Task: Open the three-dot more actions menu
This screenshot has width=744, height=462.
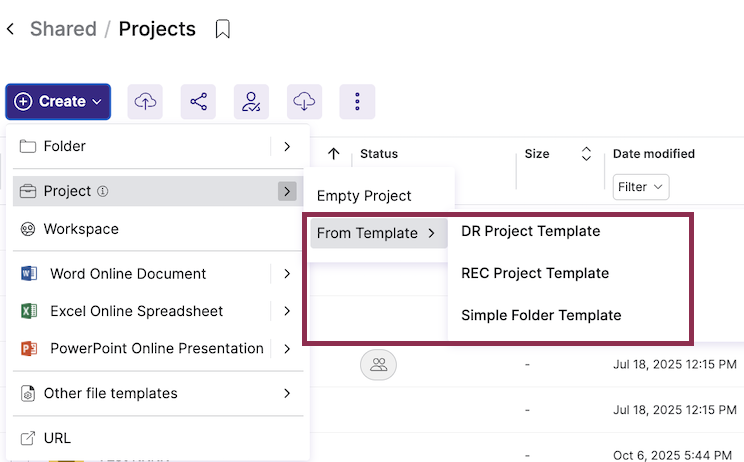Action: point(357,102)
